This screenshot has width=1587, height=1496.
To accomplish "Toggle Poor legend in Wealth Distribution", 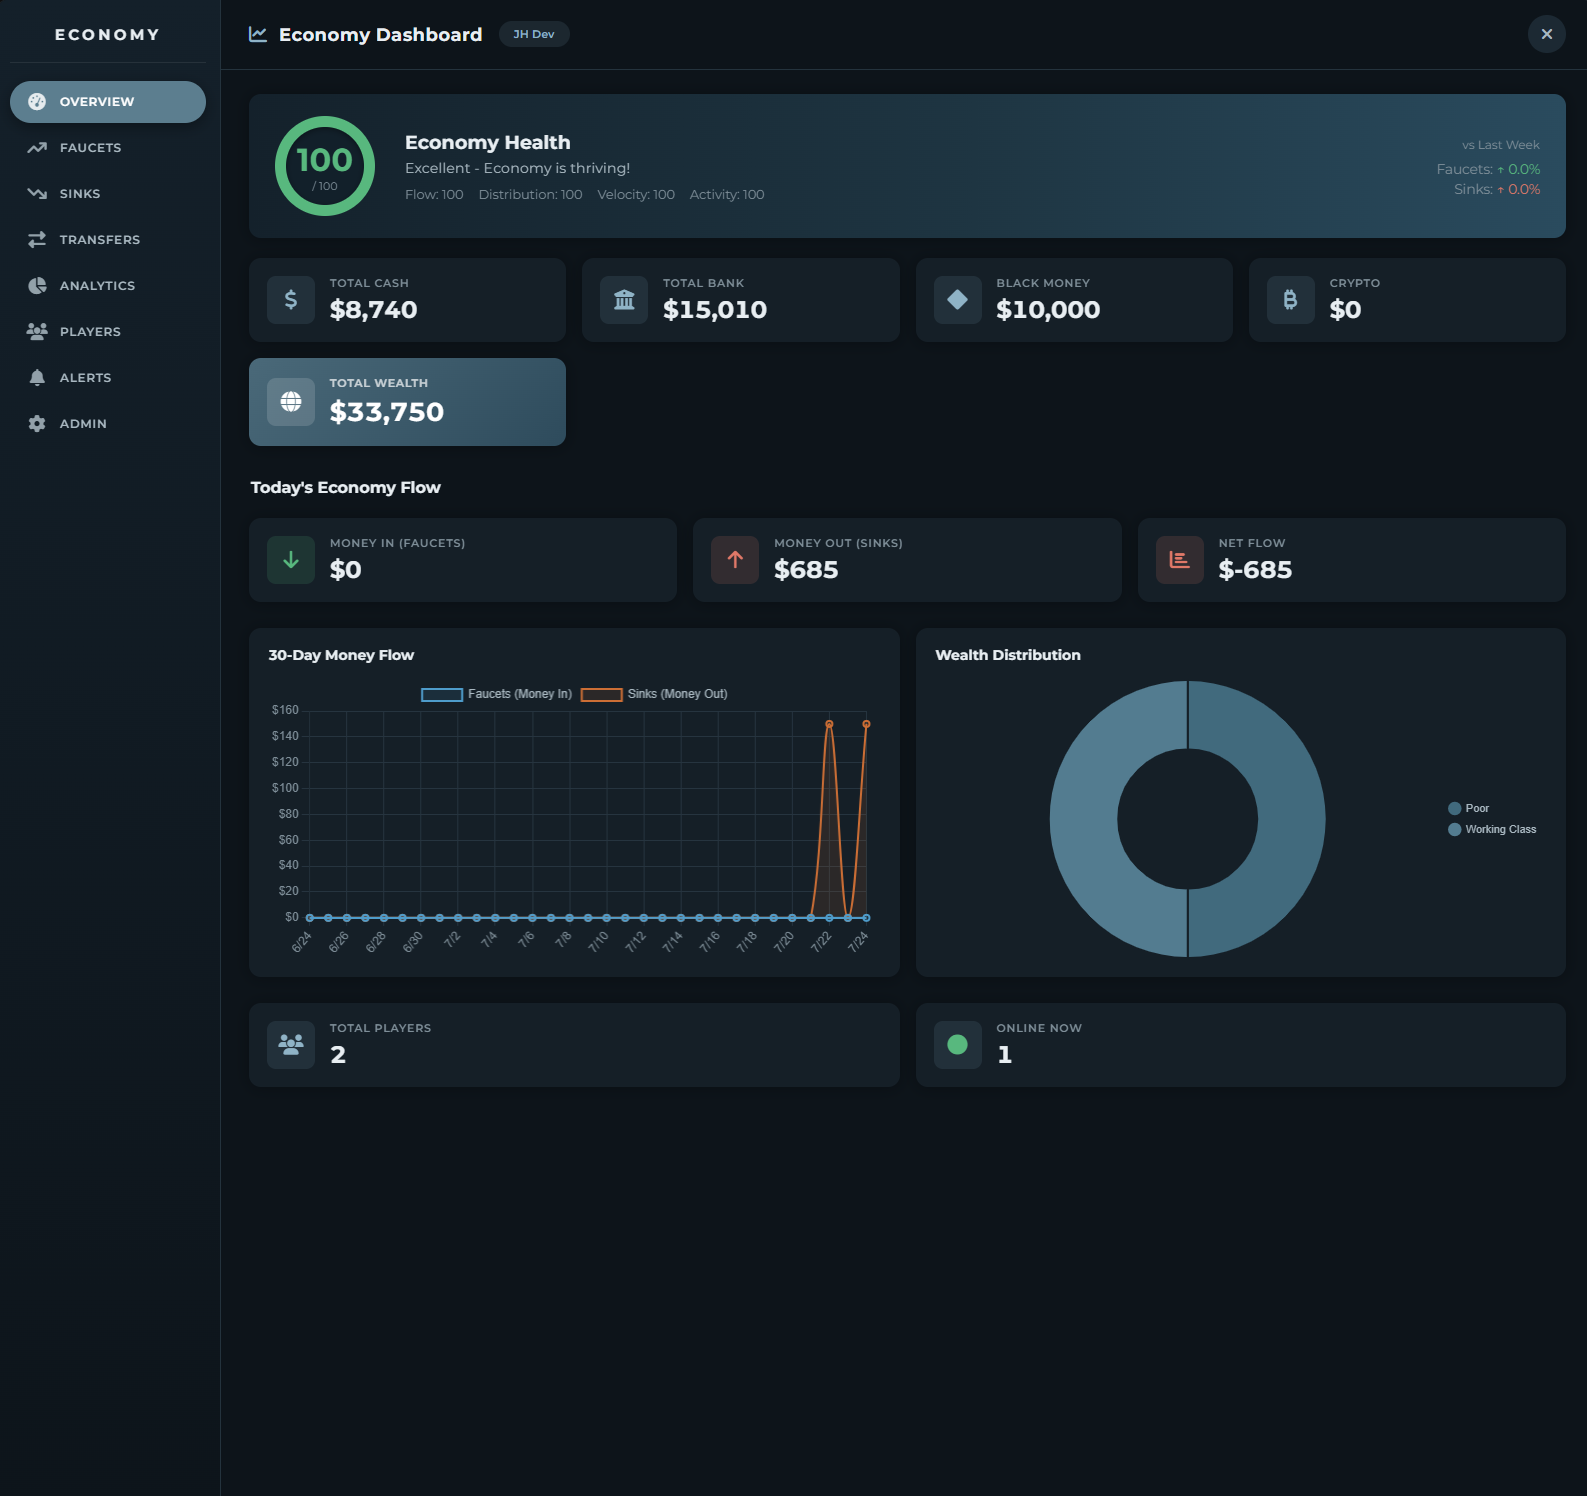I will [1469, 808].
